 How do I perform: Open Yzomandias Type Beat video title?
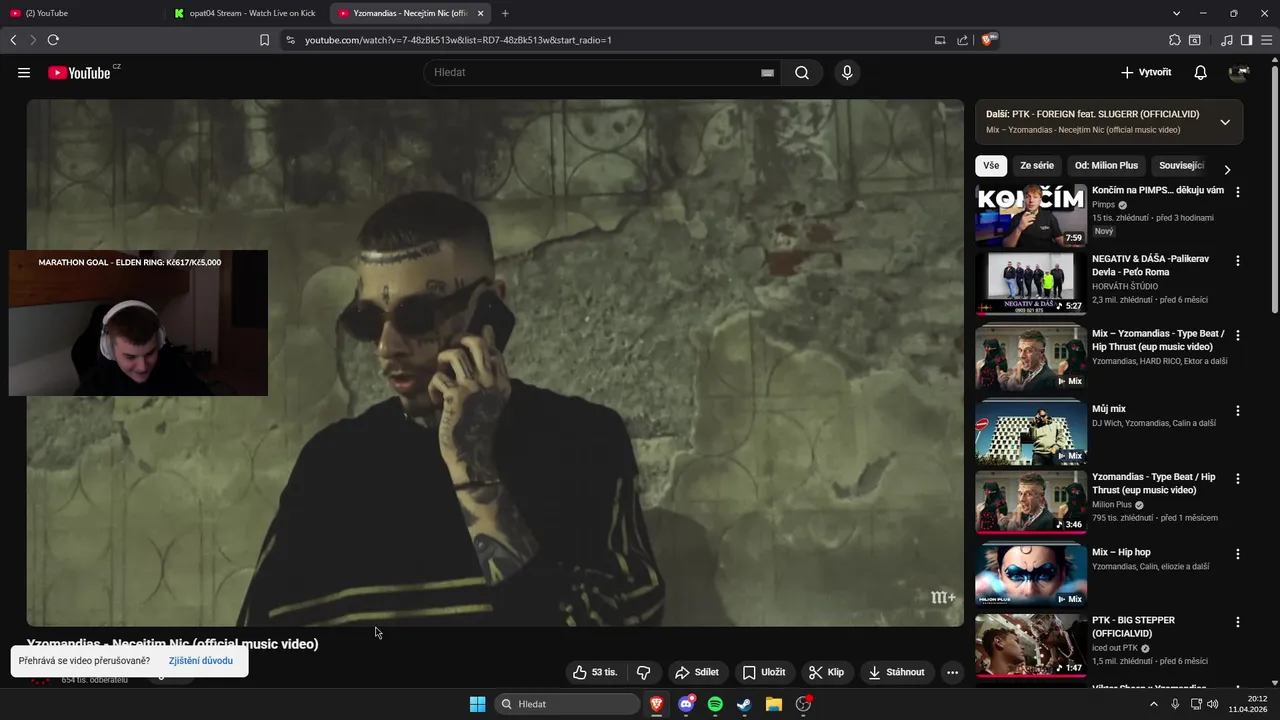1154,484
